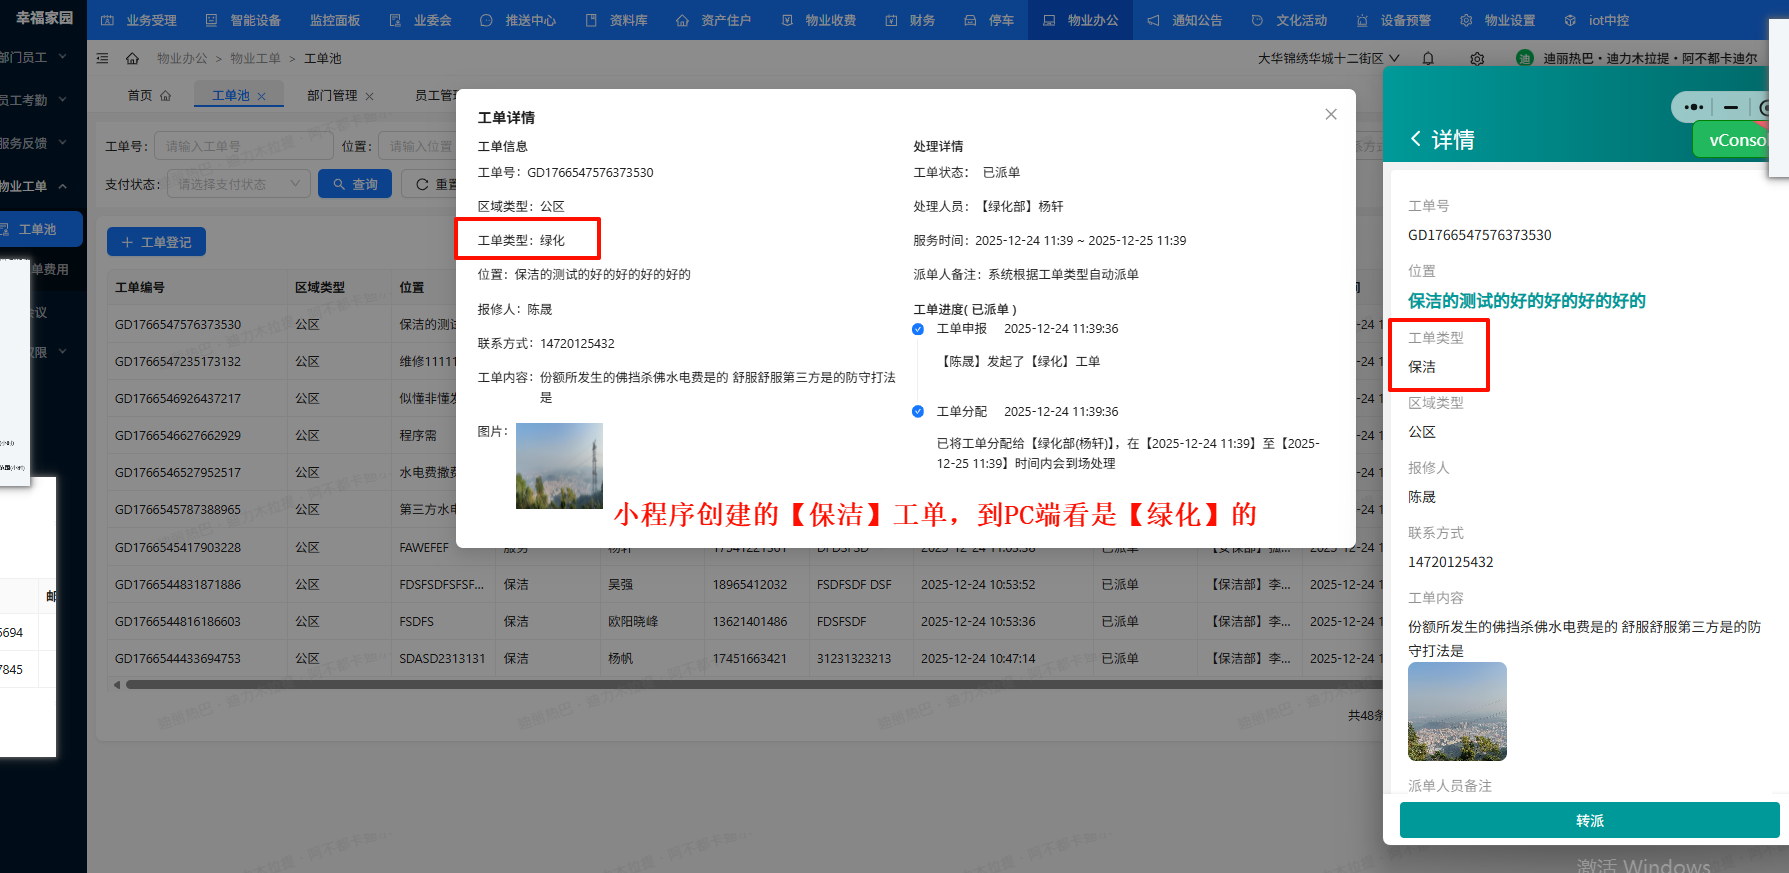The height and width of the screenshot is (873, 1789).
Task: Open 设备预警 top menu
Action: click(x=1393, y=20)
